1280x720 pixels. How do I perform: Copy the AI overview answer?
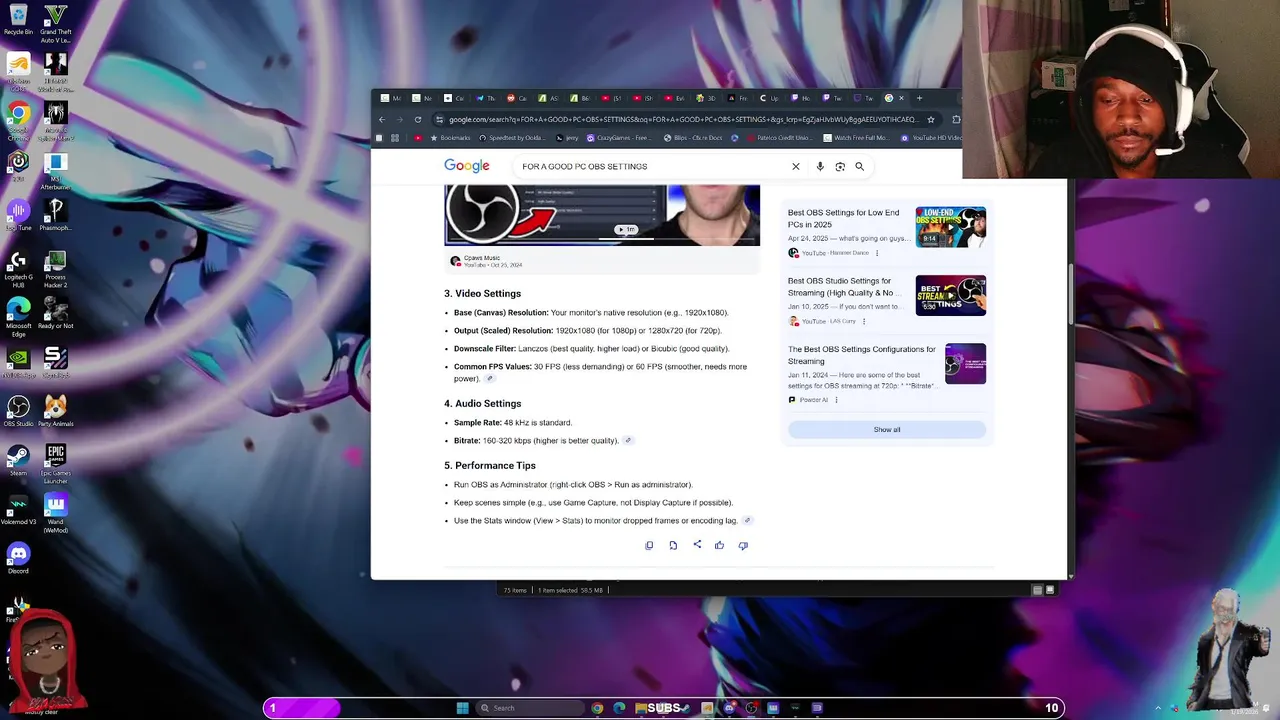(x=649, y=545)
